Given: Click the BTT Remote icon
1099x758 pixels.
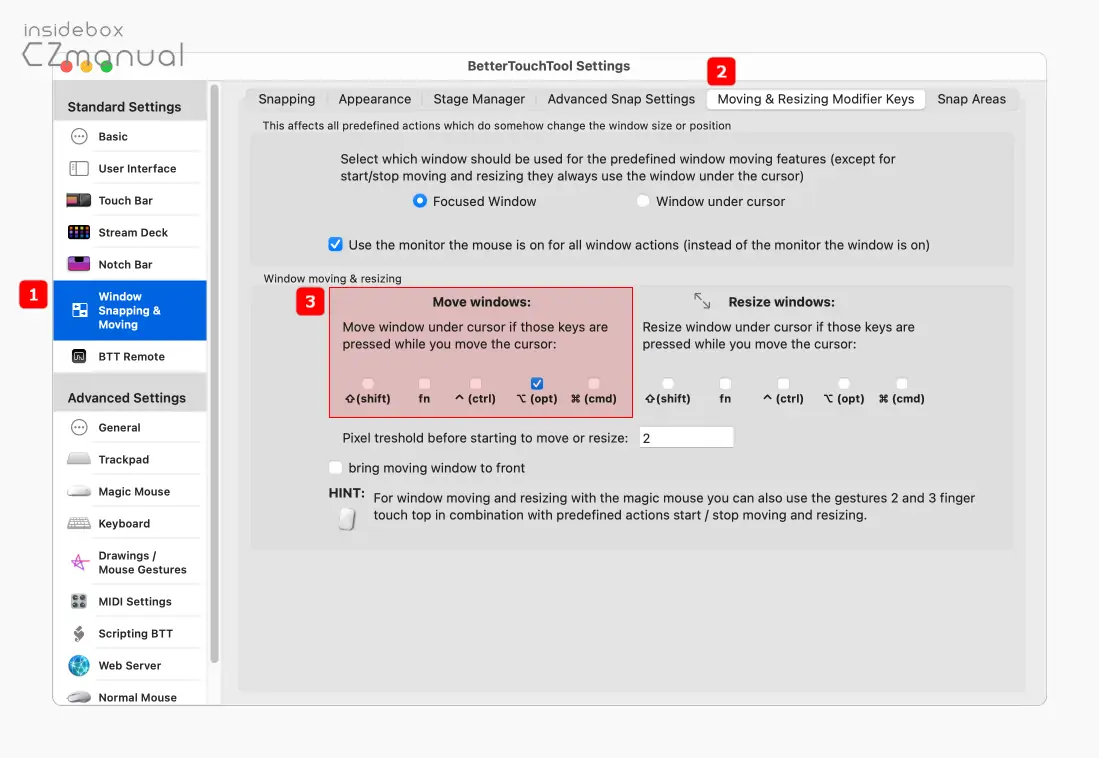Looking at the screenshot, I should tap(79, 356).
